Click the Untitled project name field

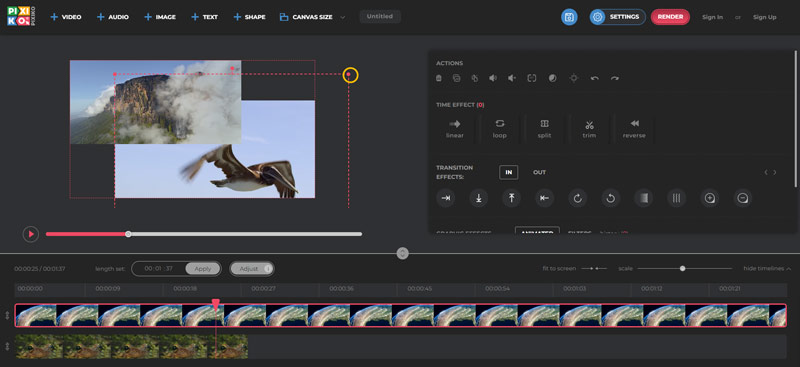pos(380,16)
